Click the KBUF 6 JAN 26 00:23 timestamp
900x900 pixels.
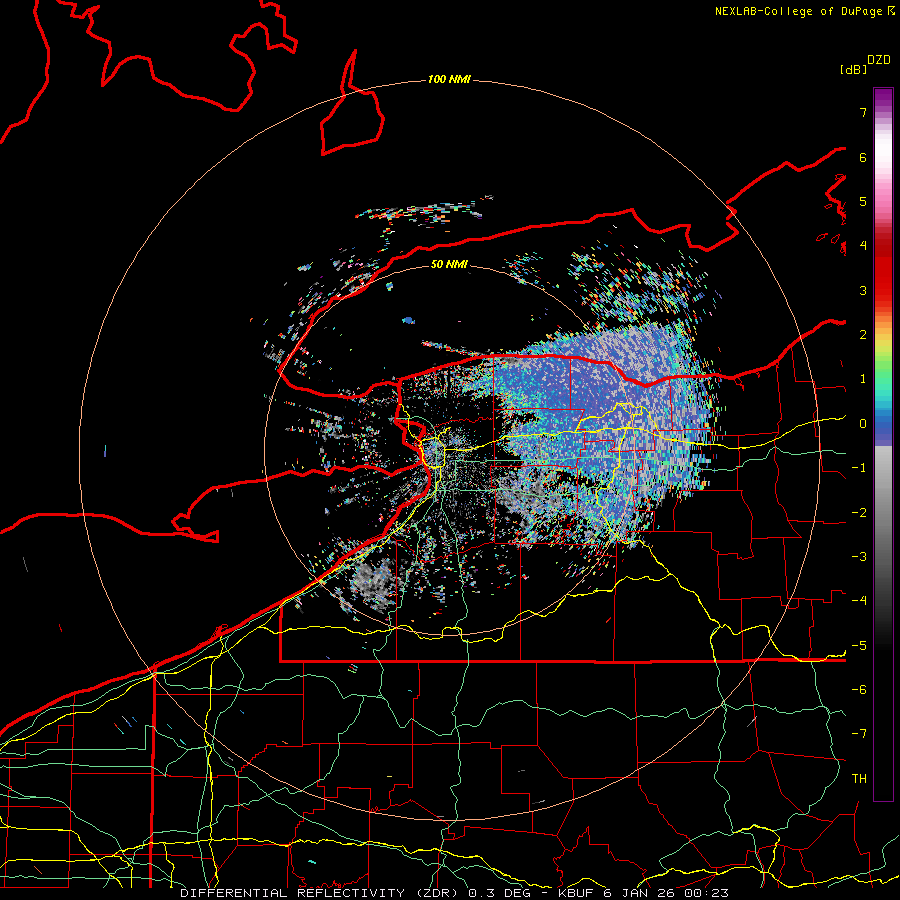coord(643,893)
